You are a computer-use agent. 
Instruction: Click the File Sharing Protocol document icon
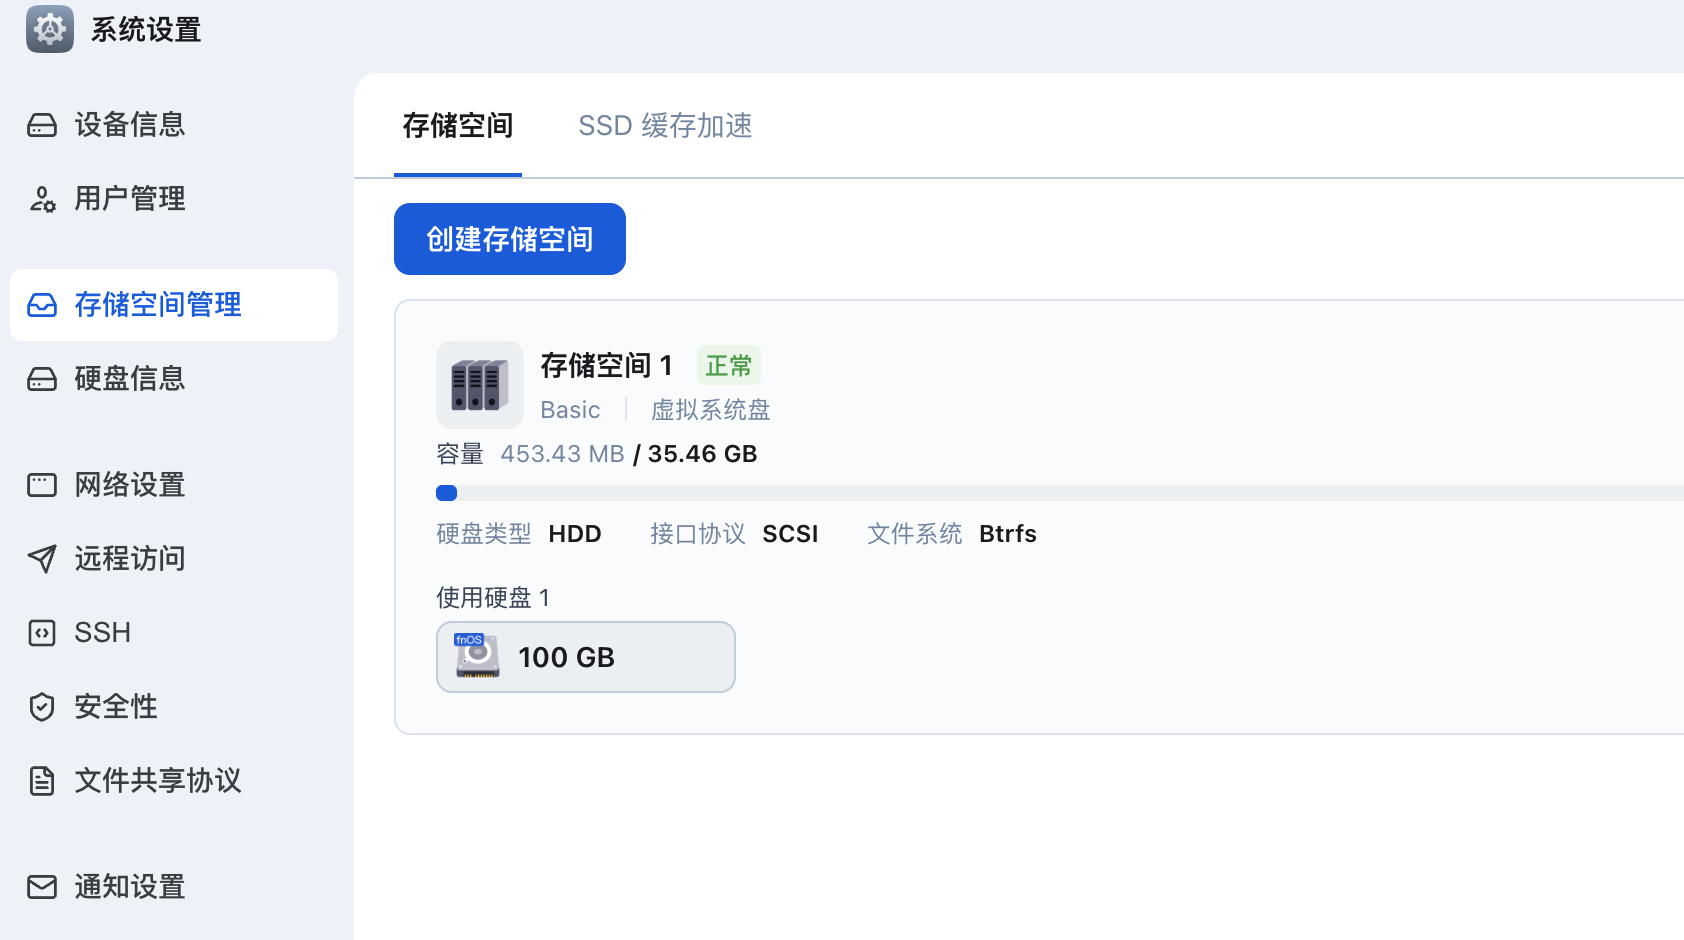[42, 781]
